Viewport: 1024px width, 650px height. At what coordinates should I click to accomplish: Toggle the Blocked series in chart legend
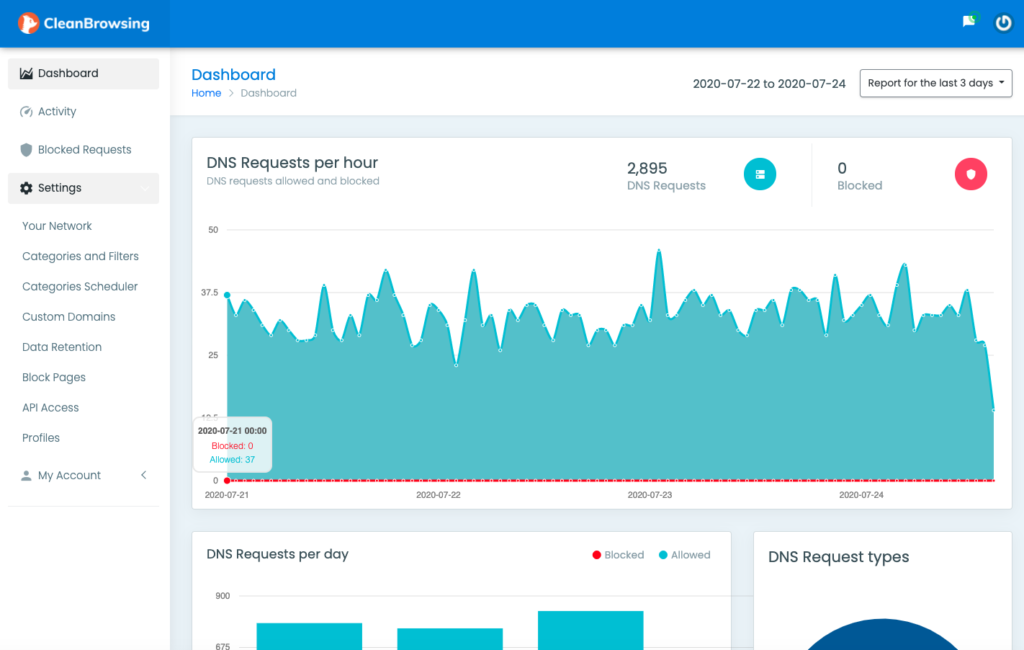617,555
